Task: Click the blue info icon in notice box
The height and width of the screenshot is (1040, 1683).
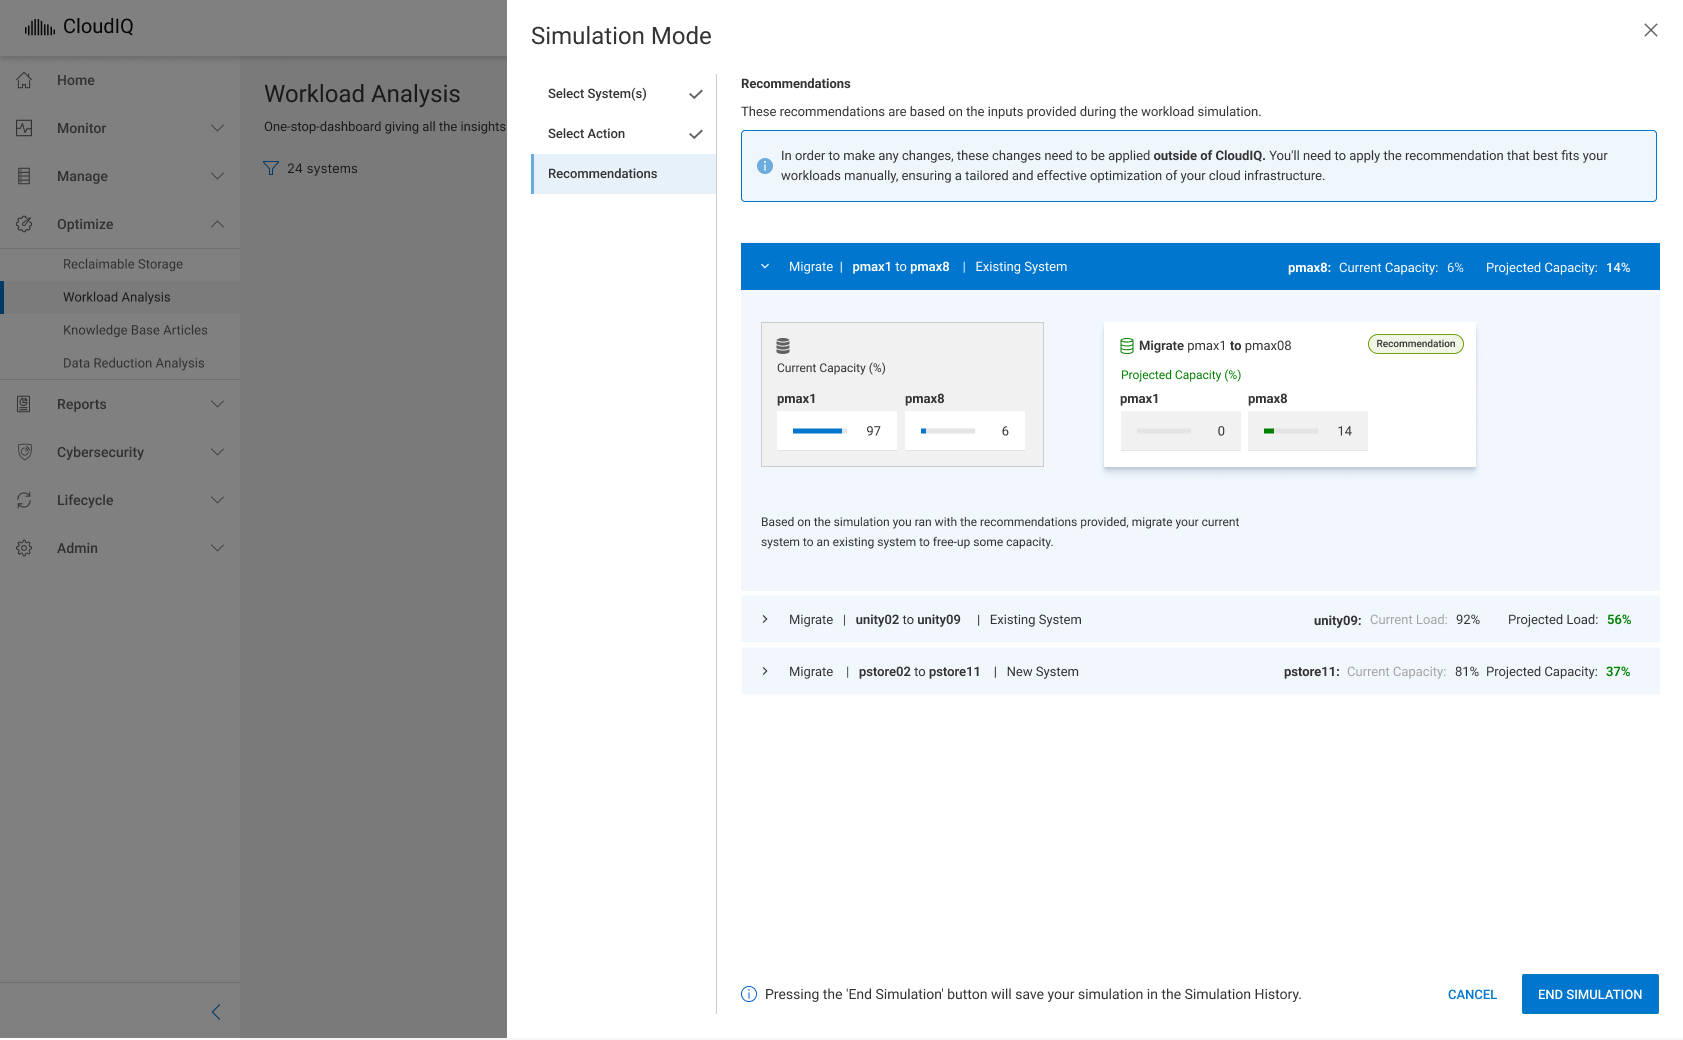Action: coord(765,166)
